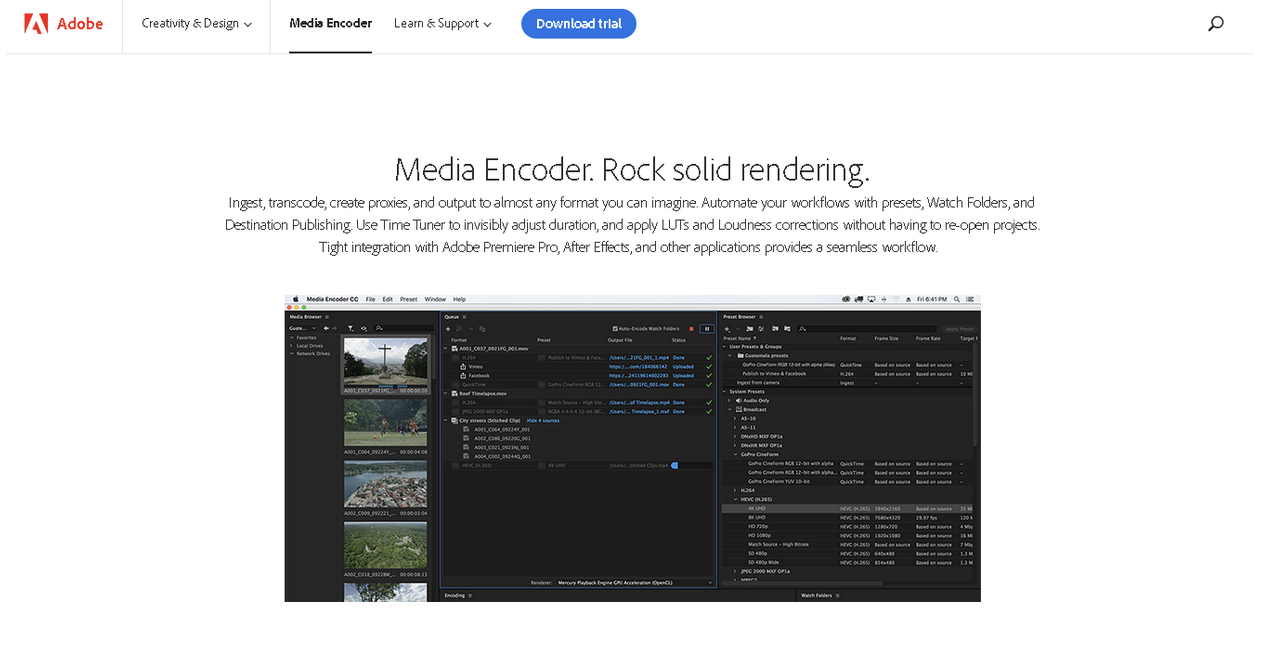Open Creativity & Design dropdown
Screen dimensions: 1274x664
click(196, 24)
